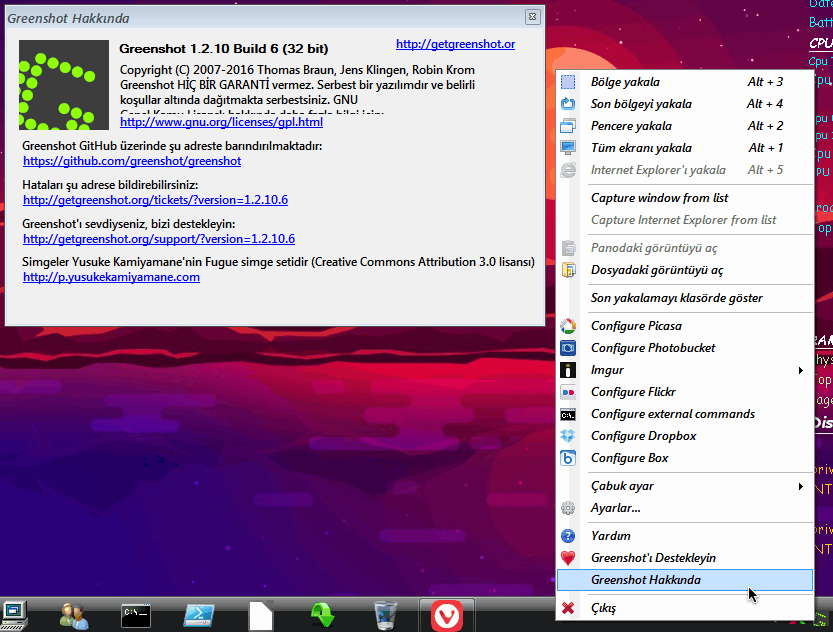Select Capture window from list
Viewport: 833px width, 632px height.
coord(685,198)
